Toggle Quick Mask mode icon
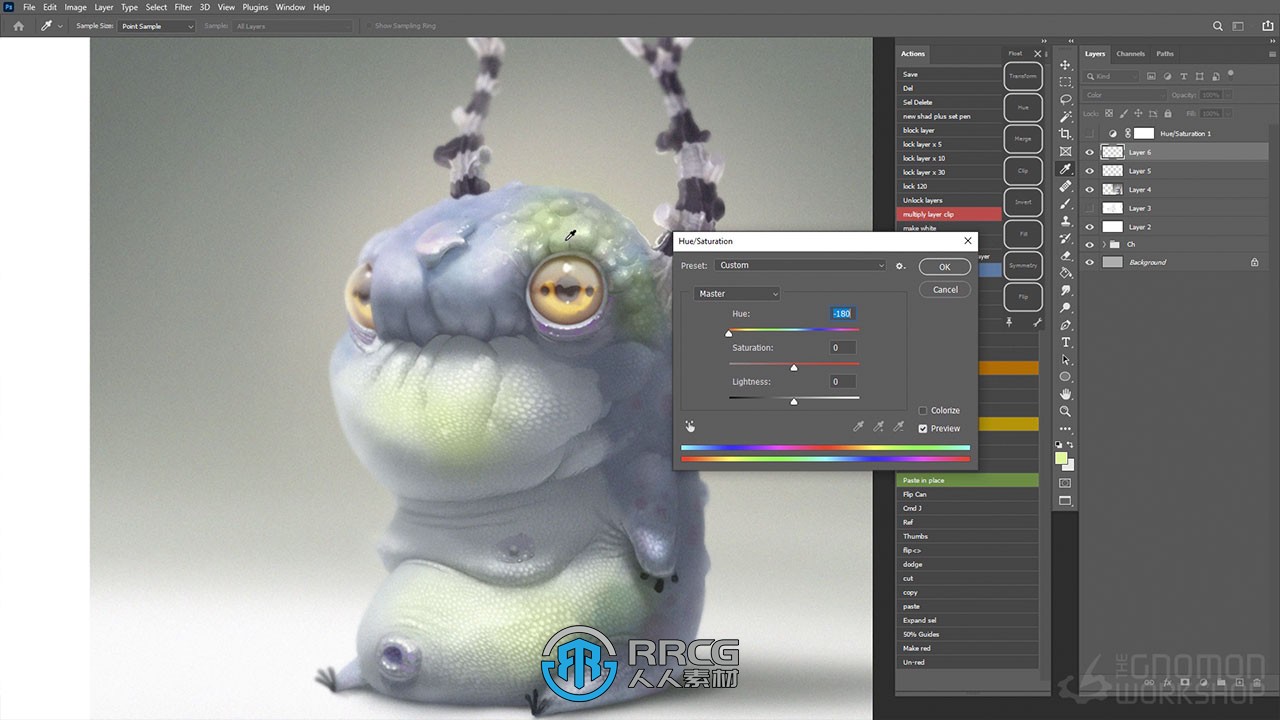This screenshot has height=720, width=1280. click(1065, 483)
